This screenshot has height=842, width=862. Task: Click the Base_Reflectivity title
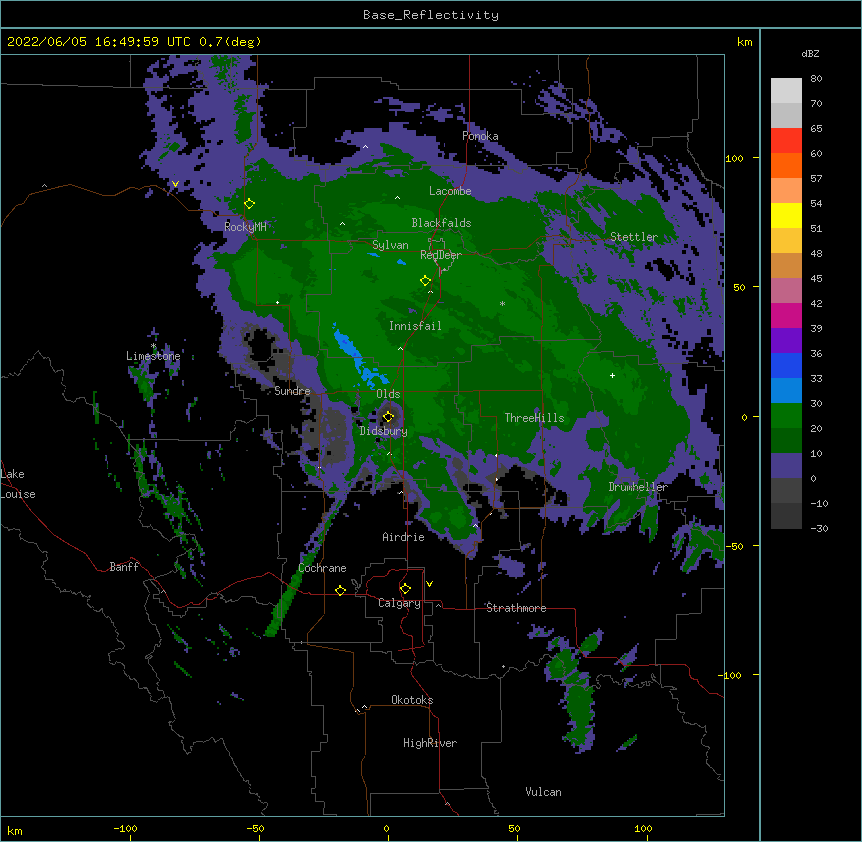pos(431,15)
